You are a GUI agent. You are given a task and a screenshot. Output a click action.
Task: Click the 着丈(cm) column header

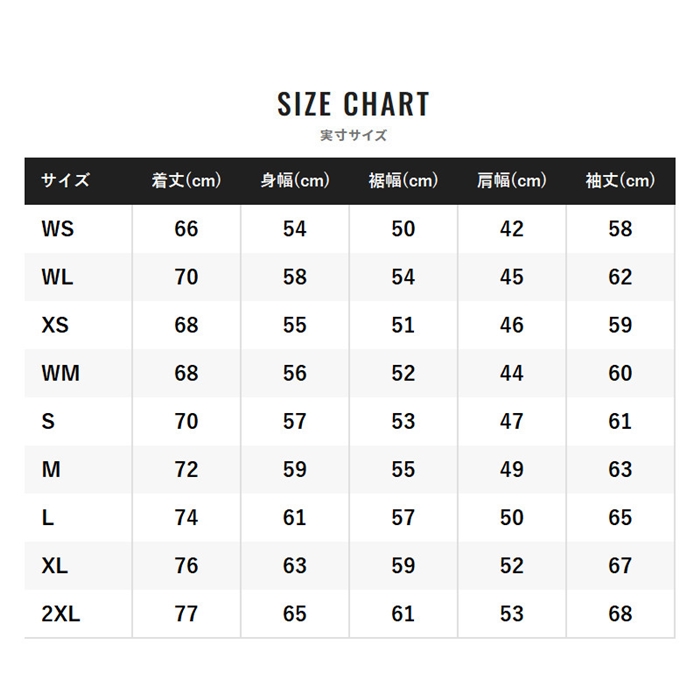(186, 181)
